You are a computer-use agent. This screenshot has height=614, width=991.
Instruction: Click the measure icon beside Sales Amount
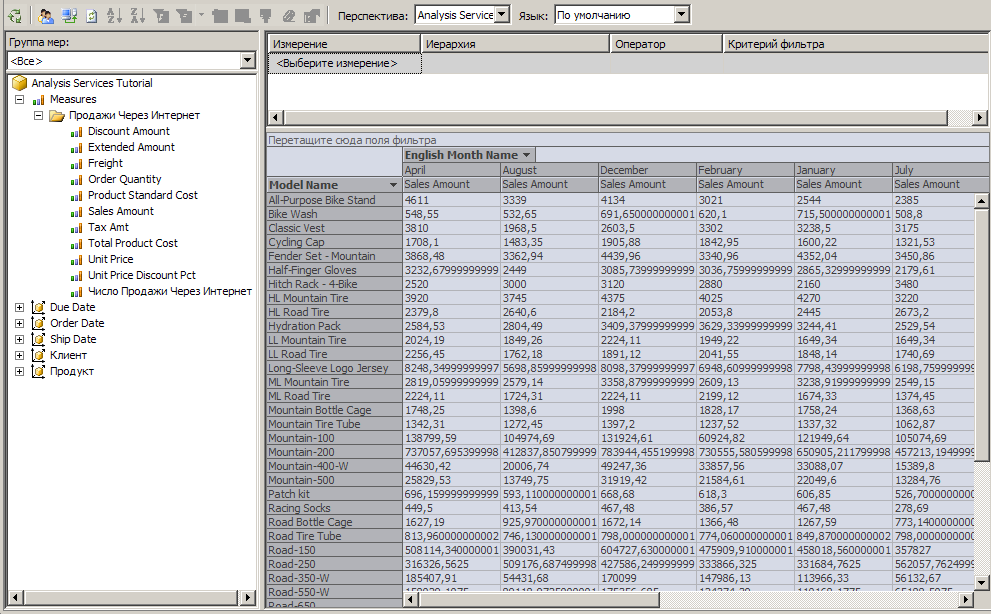point(76,212)
